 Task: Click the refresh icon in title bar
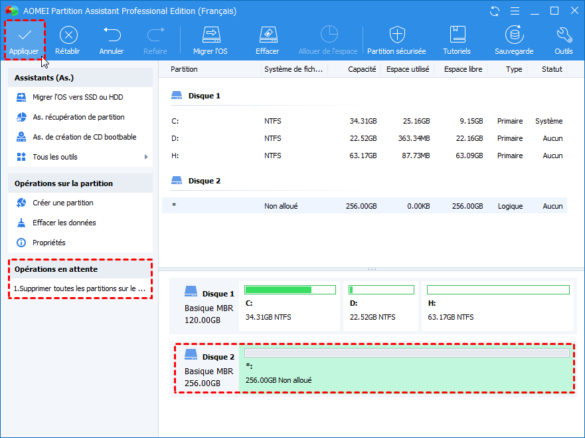coord(495,11)
